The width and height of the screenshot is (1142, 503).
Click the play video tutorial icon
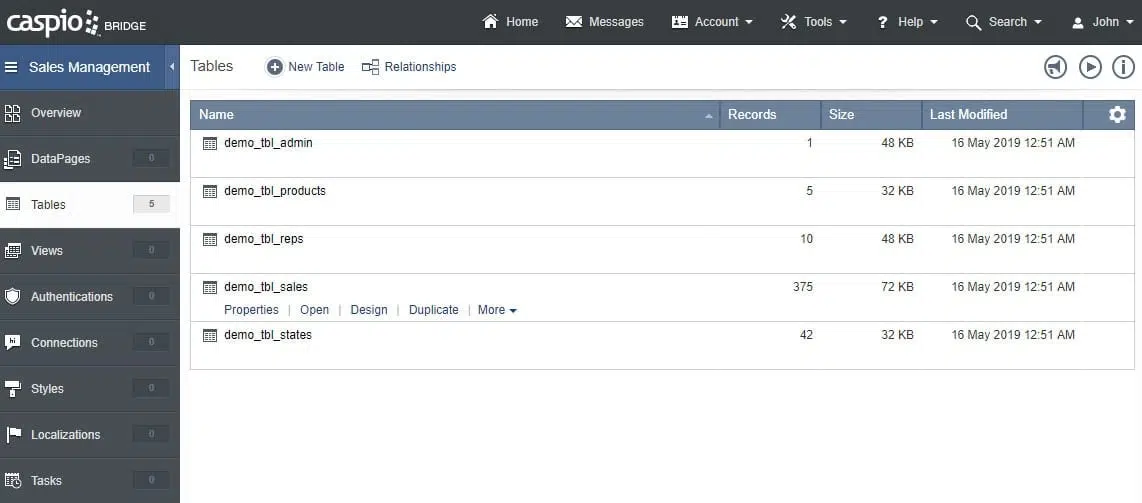point(1090,67)
